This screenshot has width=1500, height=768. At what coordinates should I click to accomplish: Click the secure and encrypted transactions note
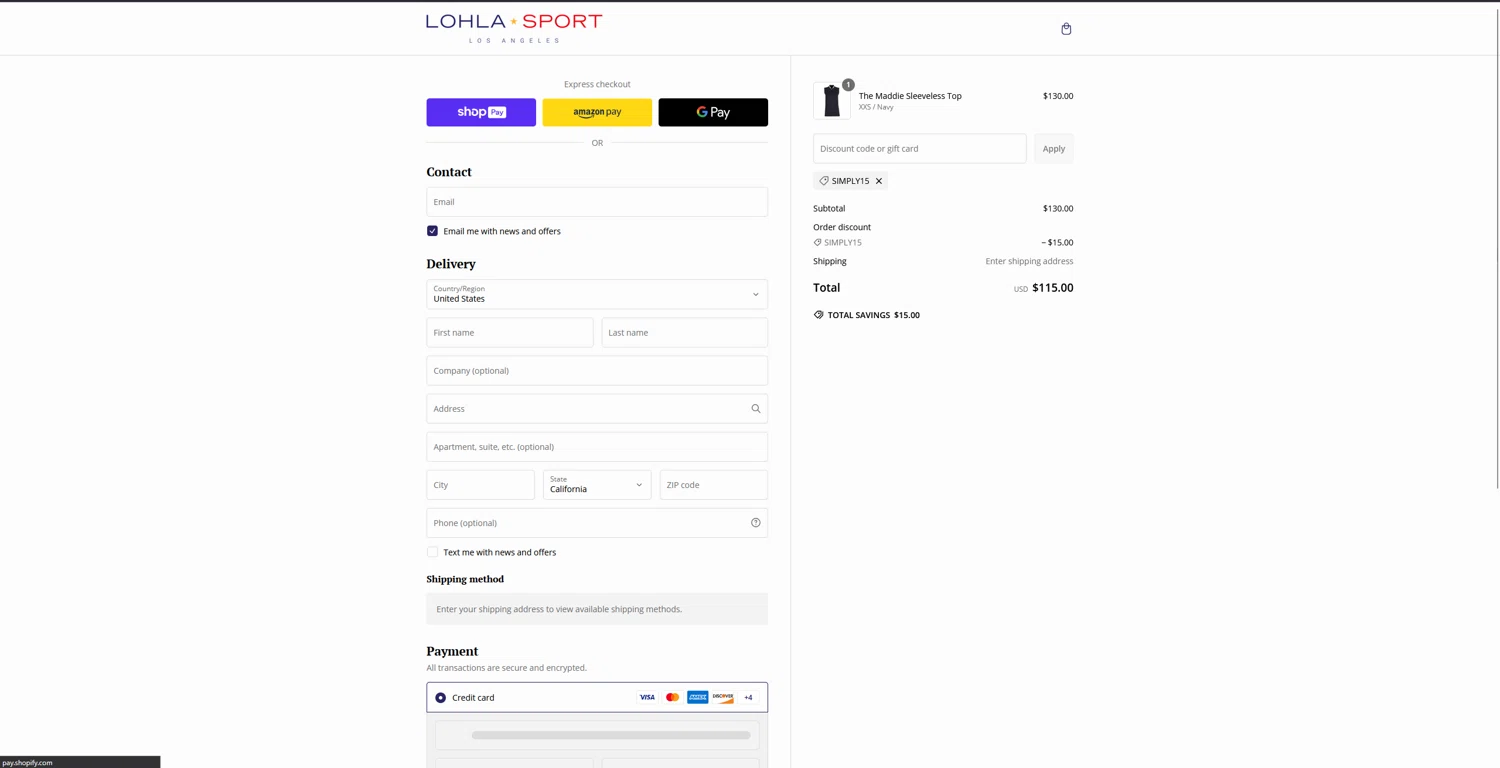point(507,668)
